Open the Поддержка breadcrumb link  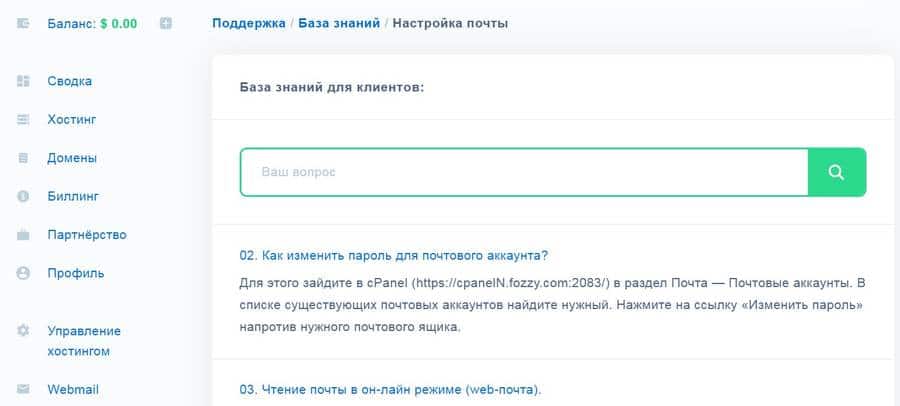click(x=249, y=24)
